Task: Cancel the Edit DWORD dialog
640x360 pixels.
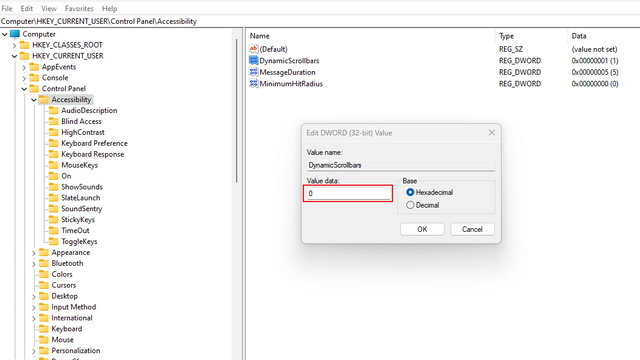Action: (472, 229)
